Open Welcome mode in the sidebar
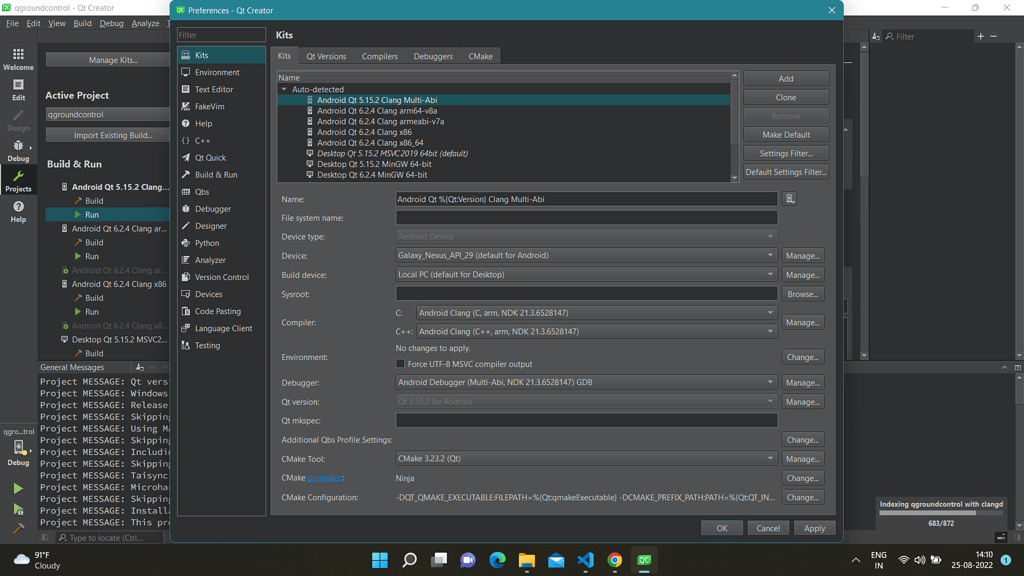Screen dimensions: 1024x576 pos(18,59)
